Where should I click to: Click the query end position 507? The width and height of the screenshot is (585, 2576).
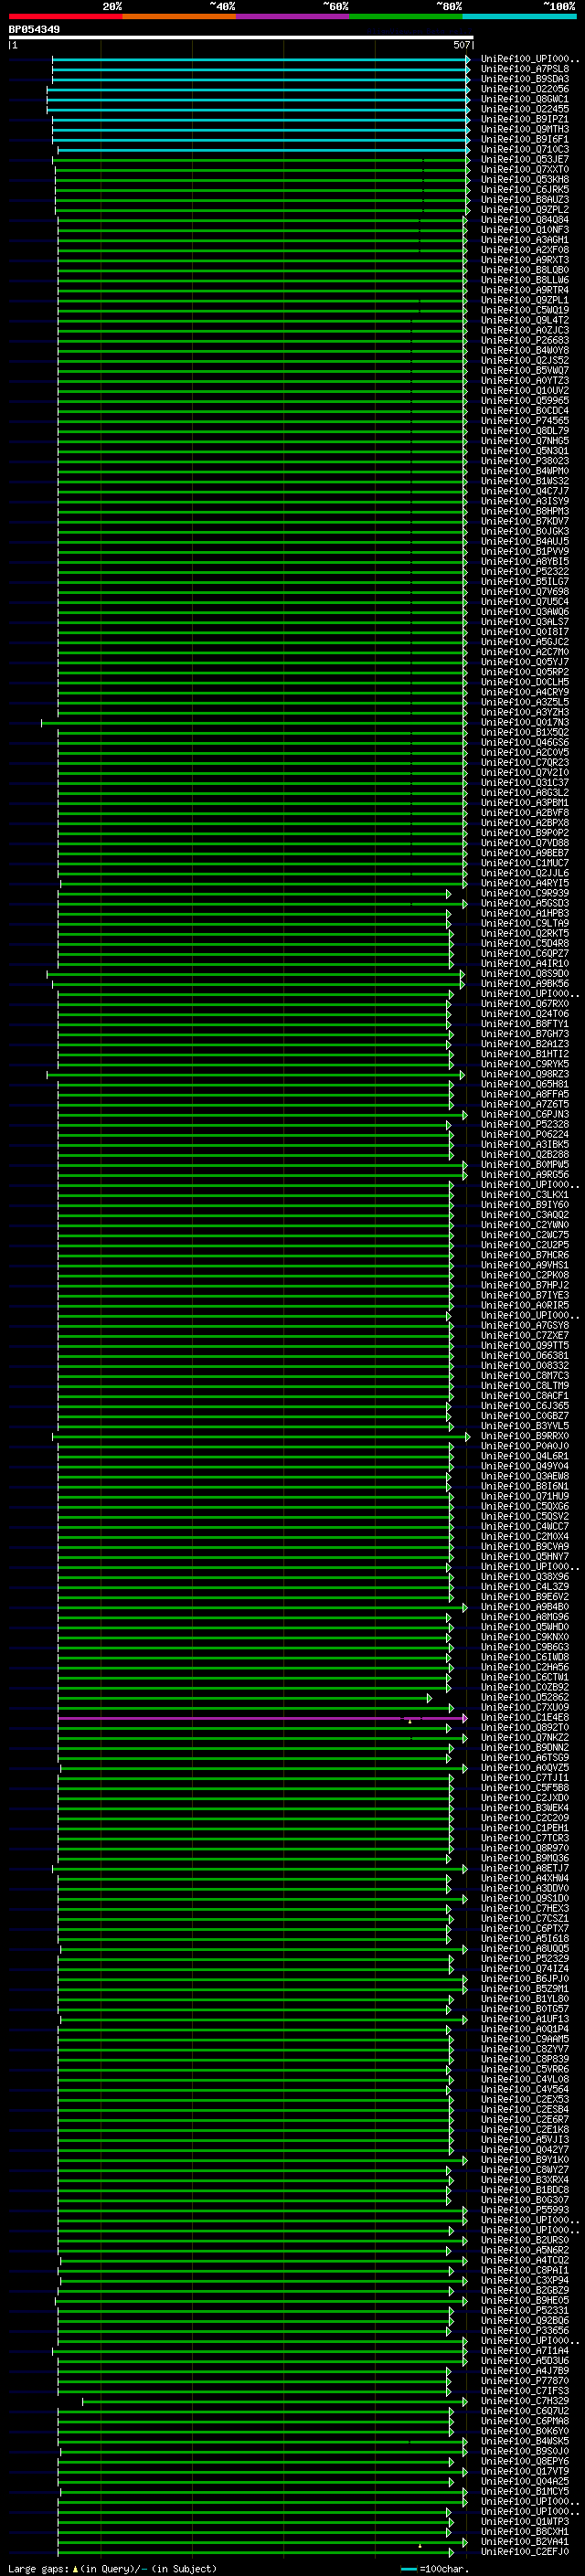pyautogui.click(x=461, y=45)
